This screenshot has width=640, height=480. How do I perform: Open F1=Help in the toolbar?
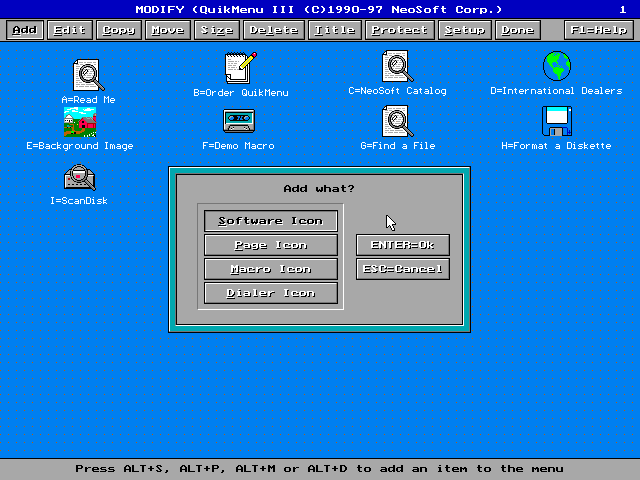[599, 30]
